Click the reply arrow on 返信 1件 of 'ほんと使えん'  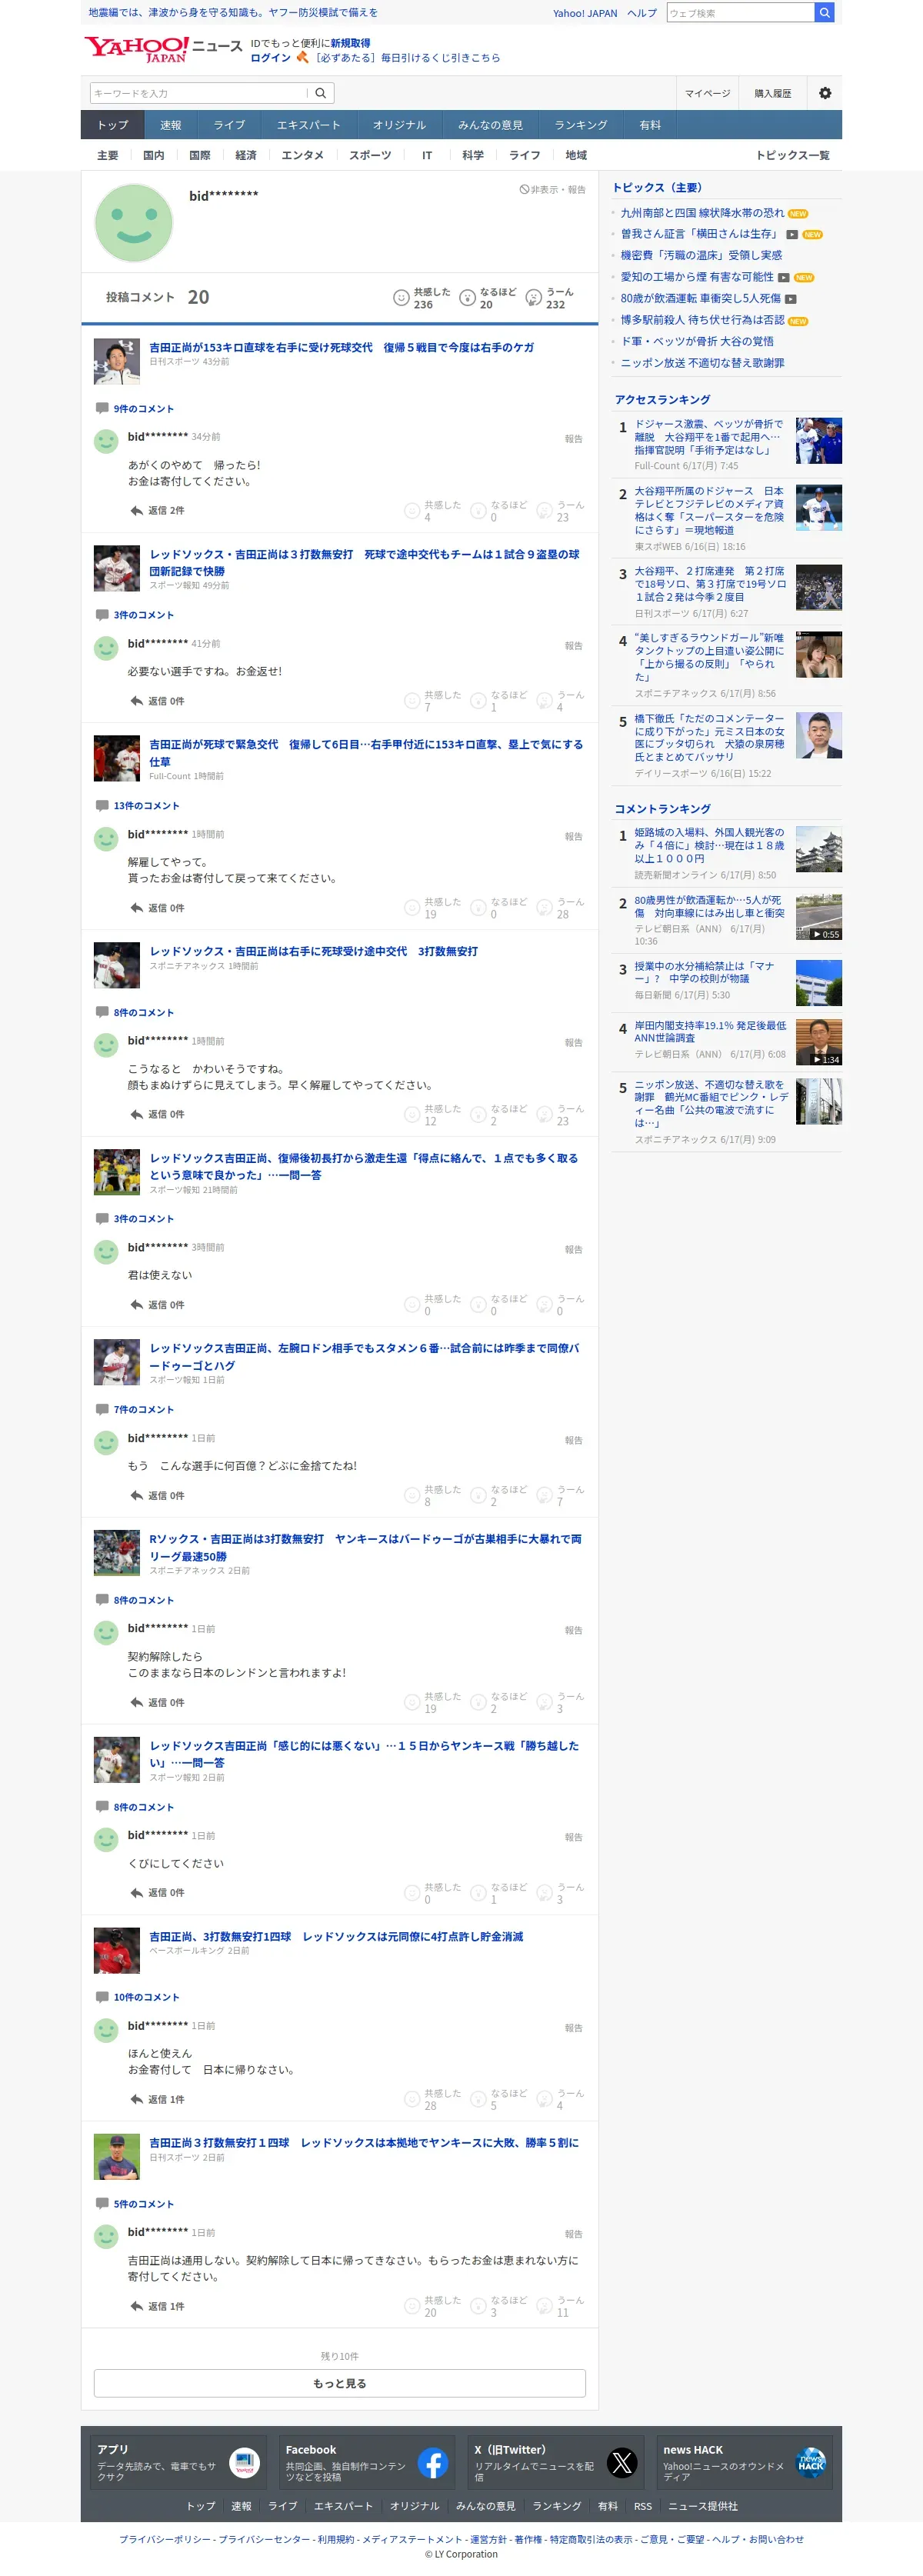click(x=136, y=2100)
